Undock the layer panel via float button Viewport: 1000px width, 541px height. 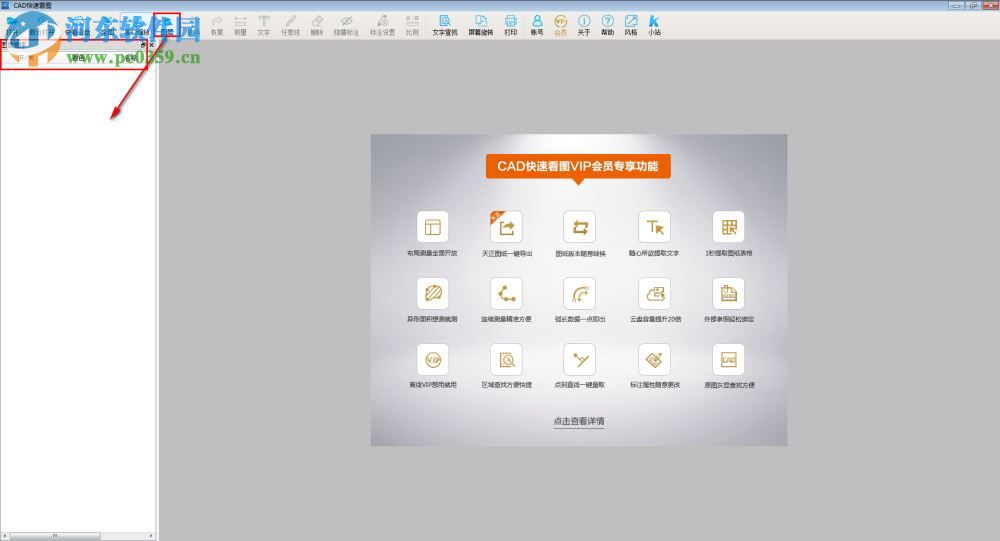pos(143,45)
